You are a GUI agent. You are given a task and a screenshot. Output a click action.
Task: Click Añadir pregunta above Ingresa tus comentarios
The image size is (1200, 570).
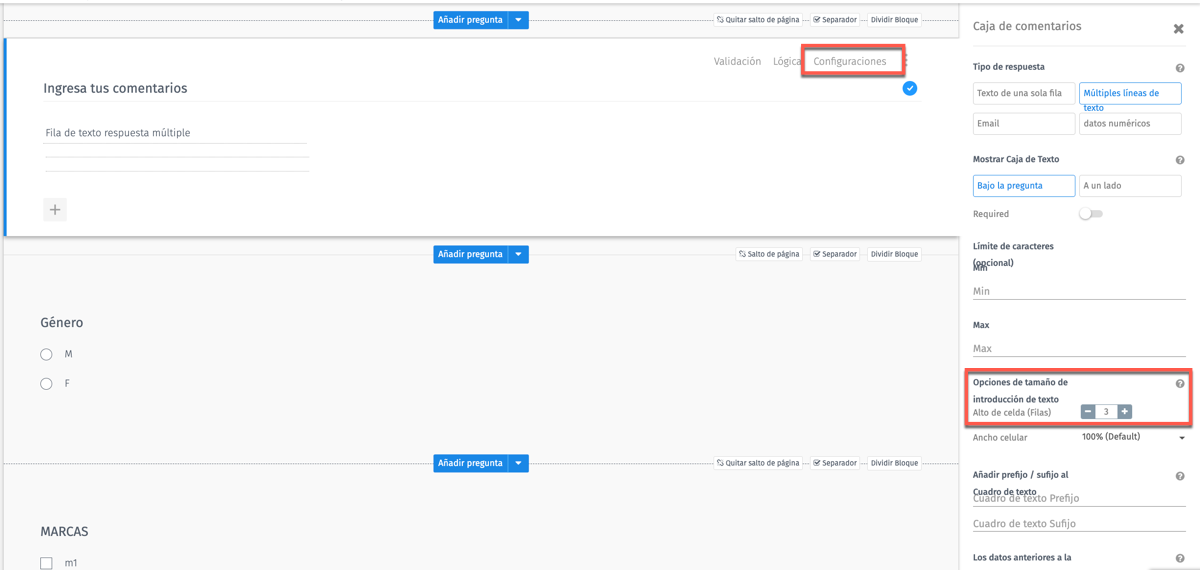point(470,19)
